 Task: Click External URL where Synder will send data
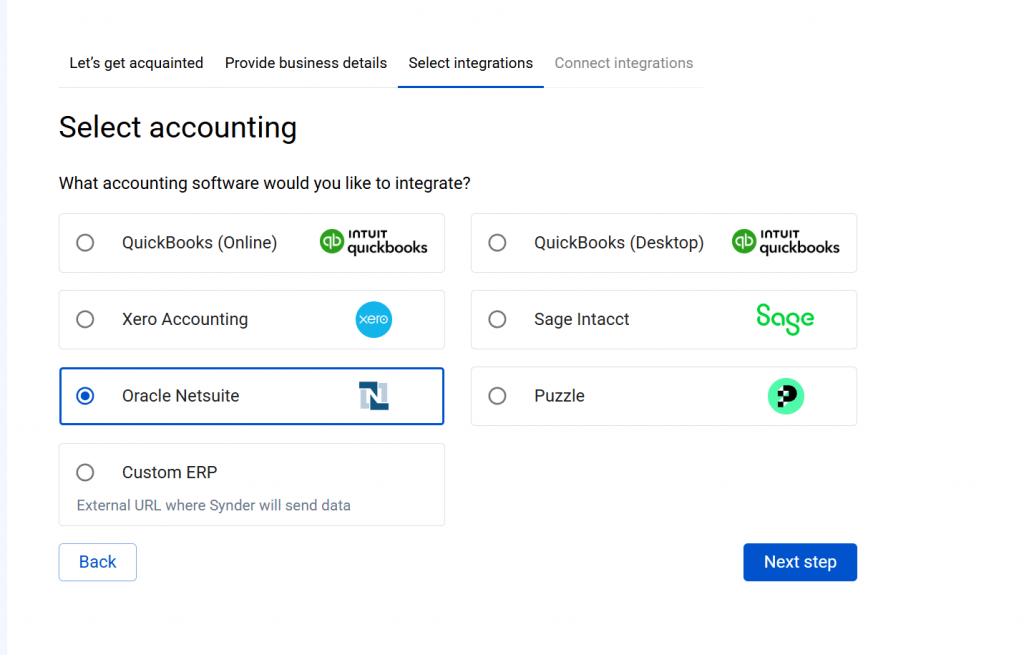point(214,505)
